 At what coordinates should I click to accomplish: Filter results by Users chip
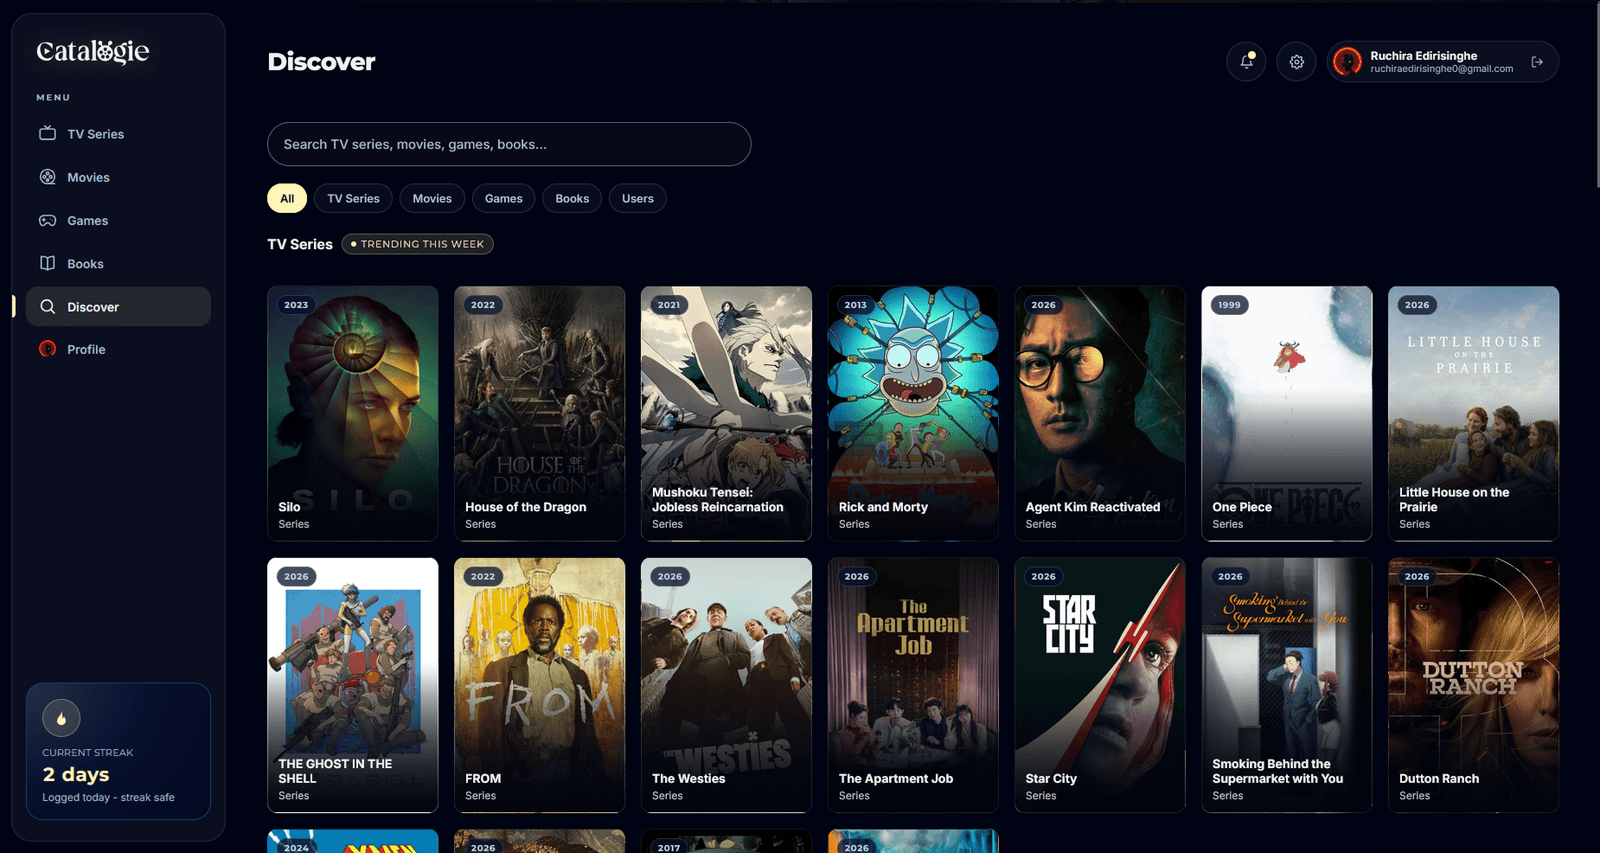pyautogui.click(x=638, y=198)
